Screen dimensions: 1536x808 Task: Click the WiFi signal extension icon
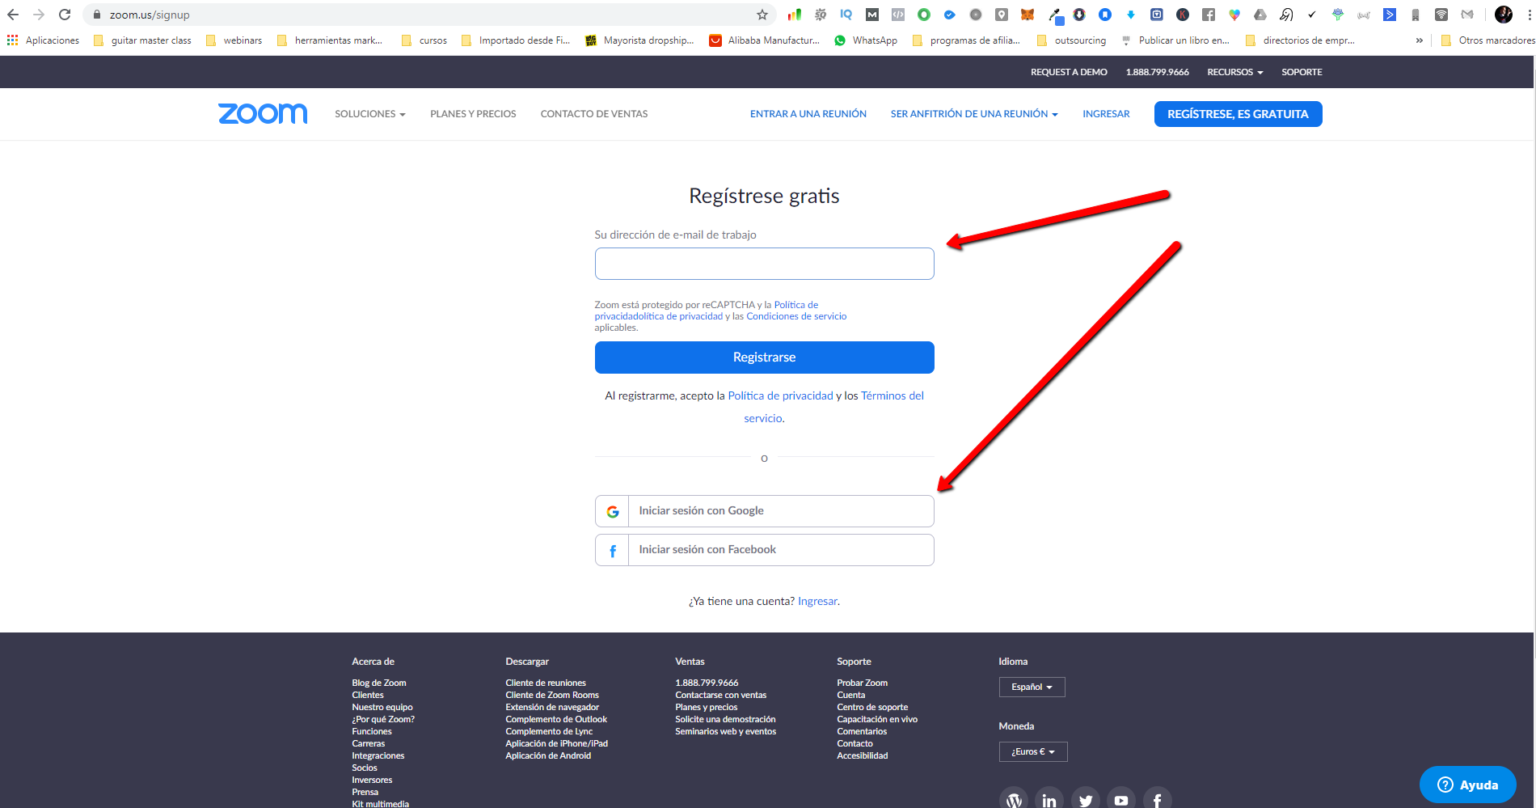point(1441,15)
